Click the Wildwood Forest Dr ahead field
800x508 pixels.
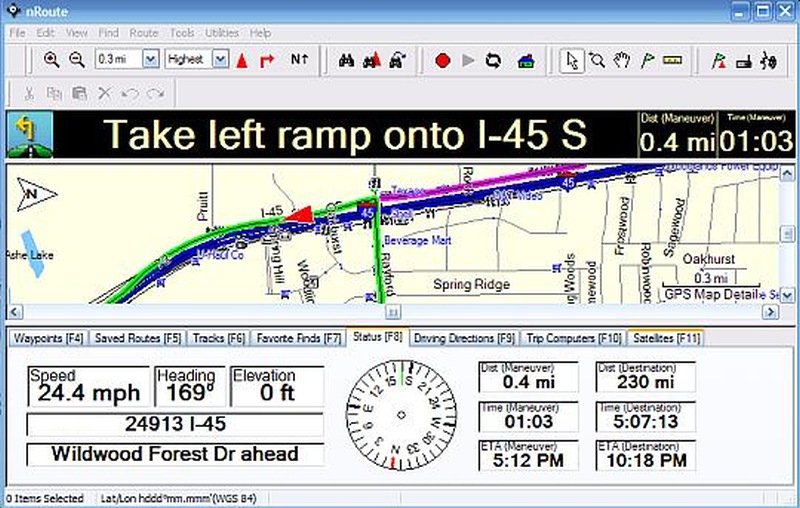point(175,454)
